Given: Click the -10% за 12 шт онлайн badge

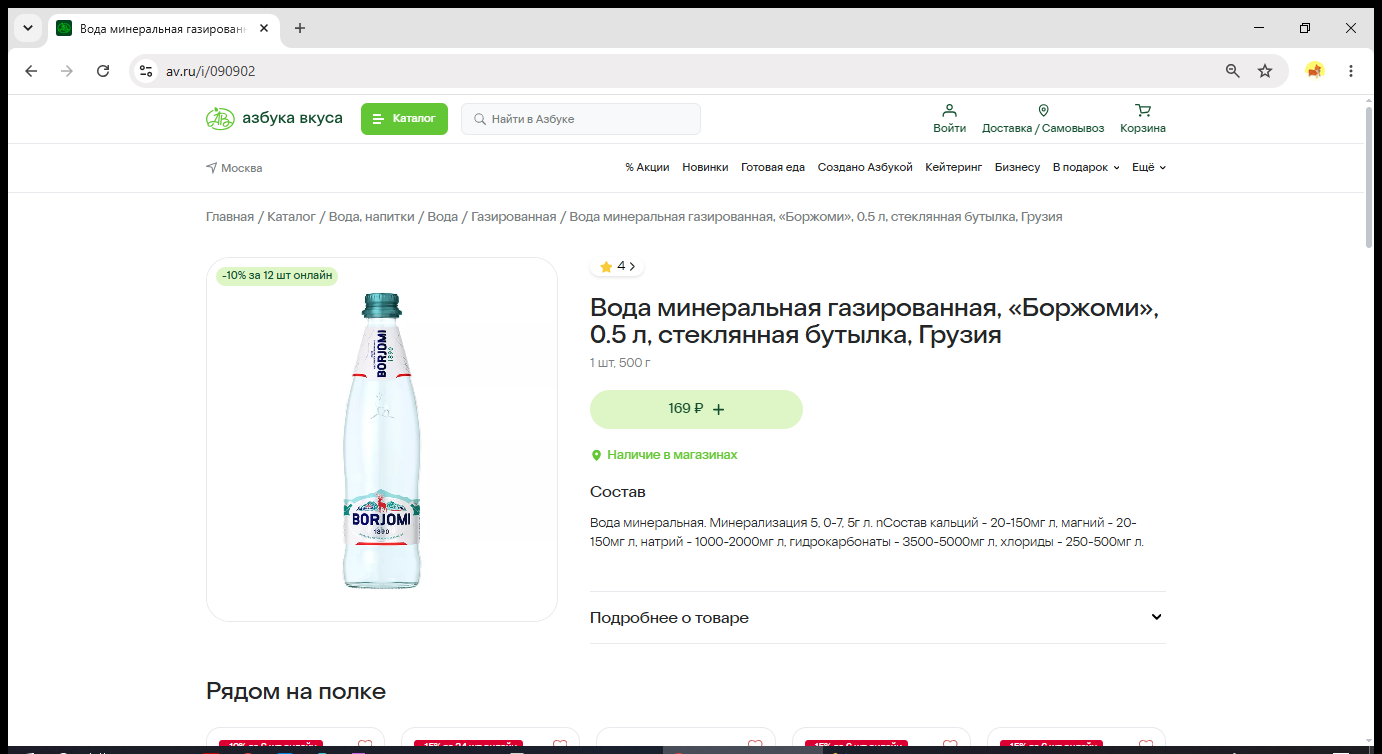Looking at the screenshot, I should click(x=277, y=276).
